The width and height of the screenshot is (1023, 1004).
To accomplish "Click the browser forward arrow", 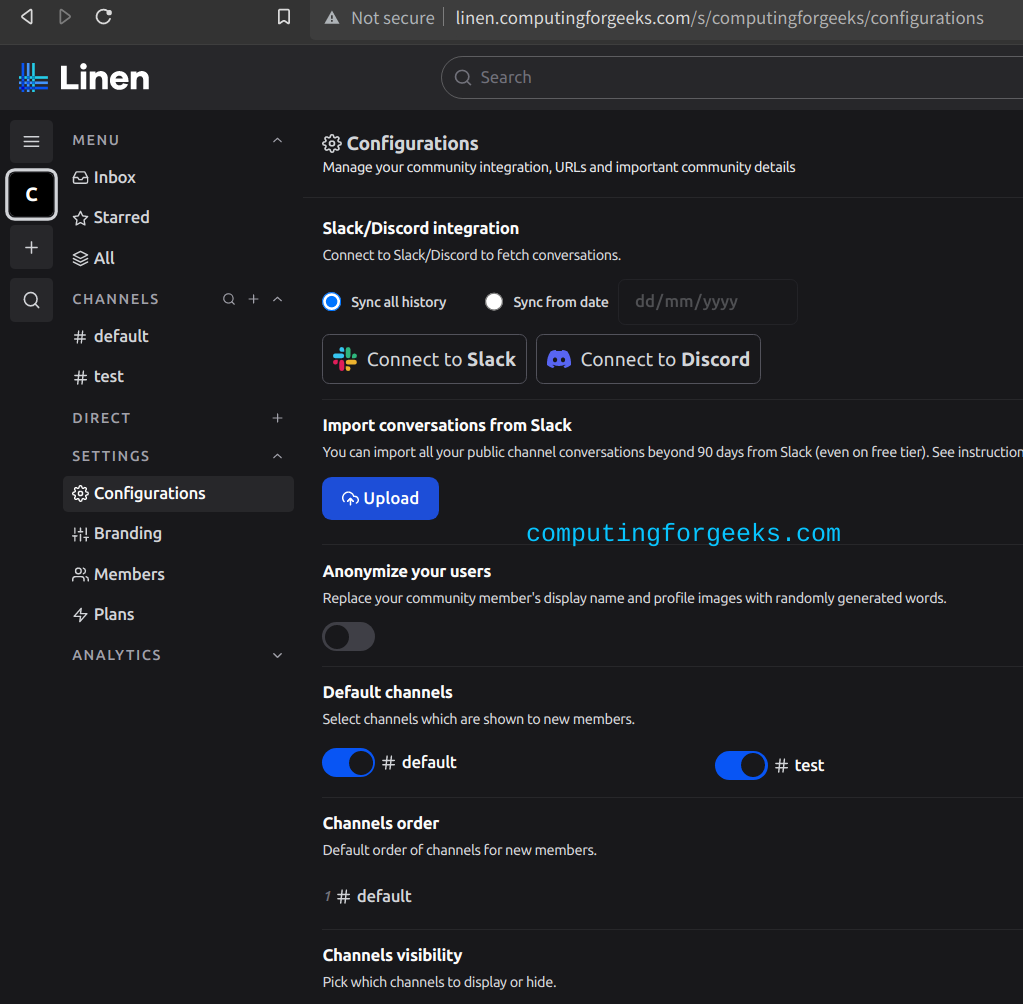I will point(64,16).
